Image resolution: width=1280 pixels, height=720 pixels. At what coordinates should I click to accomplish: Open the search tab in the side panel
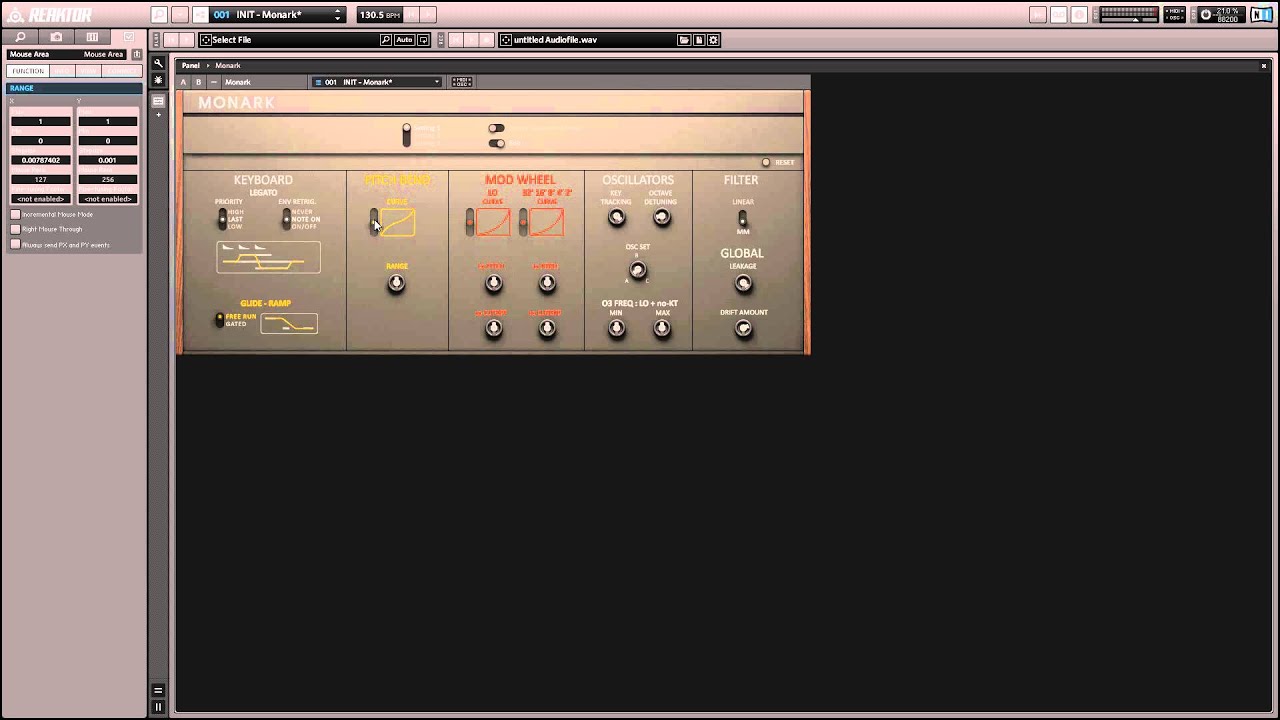tap(20, 37)
